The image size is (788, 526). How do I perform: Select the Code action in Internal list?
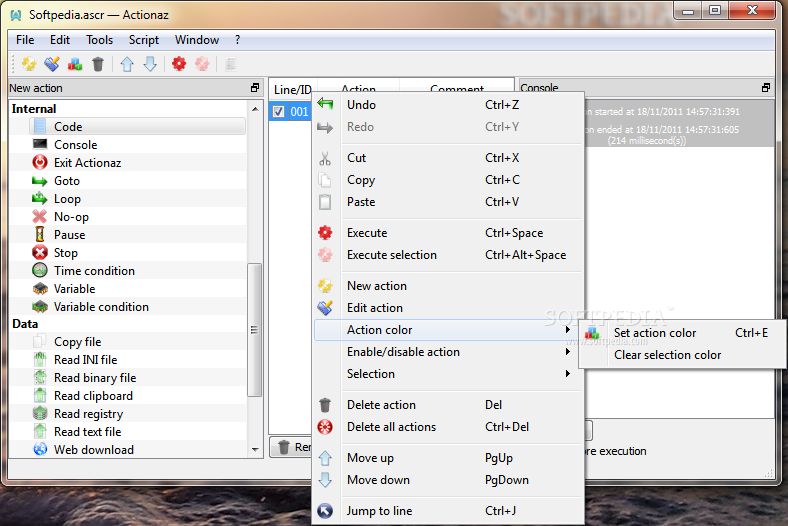click(x=137, y=127)
